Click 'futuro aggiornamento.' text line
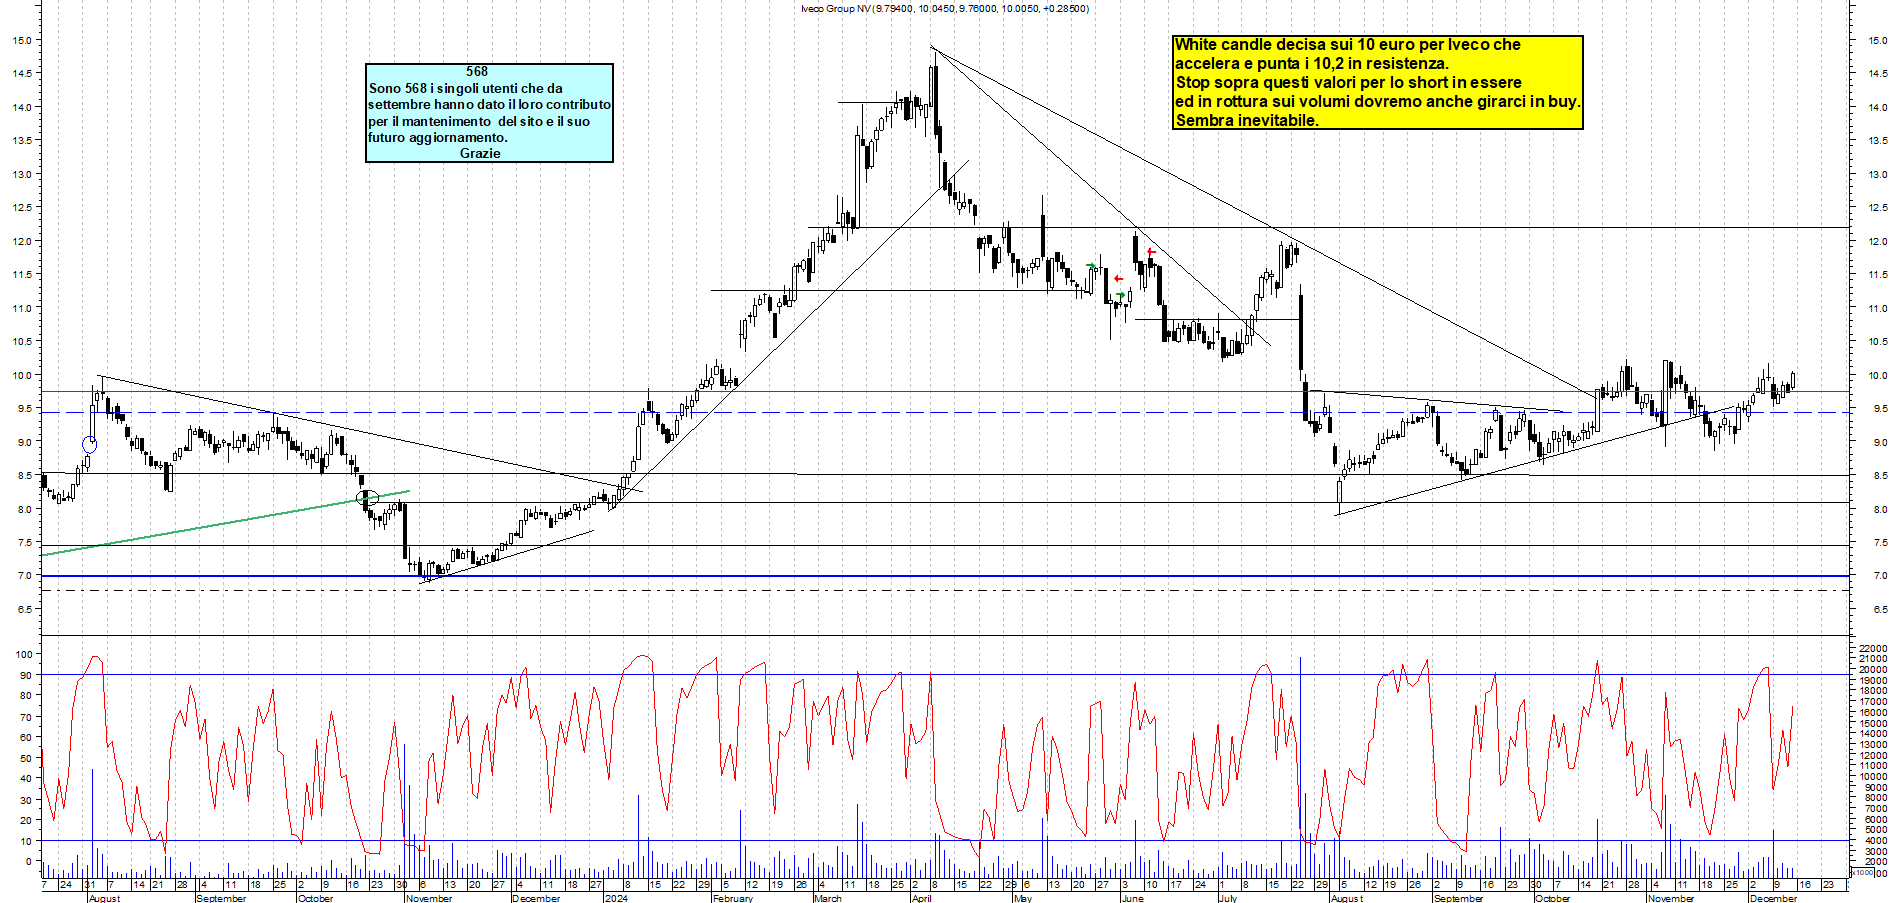The height and width of the screenshot is (903, 1890). pos(438,137)
